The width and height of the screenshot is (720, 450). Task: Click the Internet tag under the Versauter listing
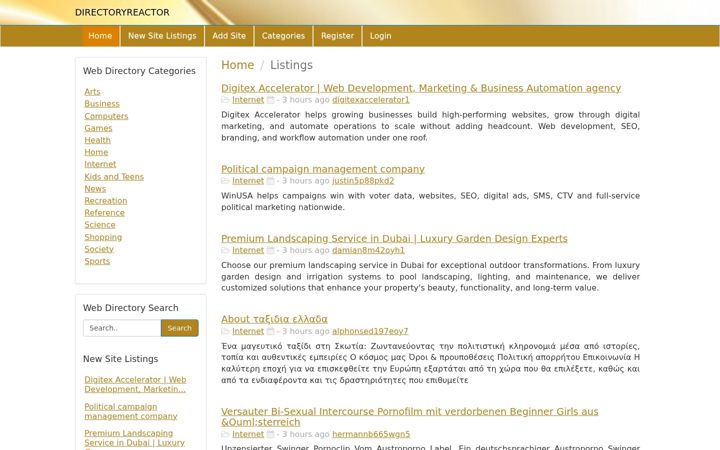tap(248, 434)
